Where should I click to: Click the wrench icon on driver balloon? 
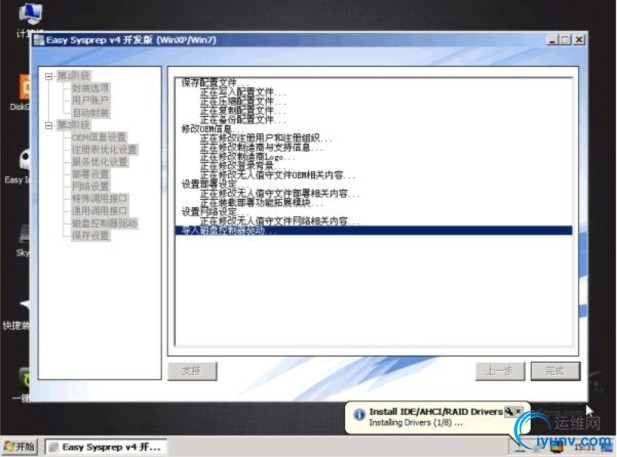509,411
